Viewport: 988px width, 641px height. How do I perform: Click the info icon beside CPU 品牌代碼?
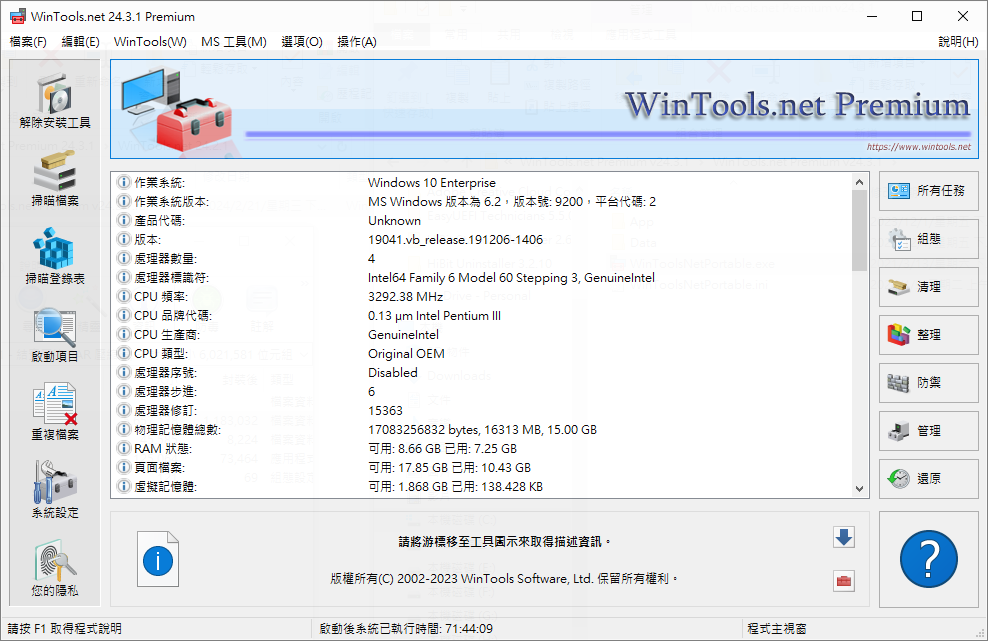124,315
